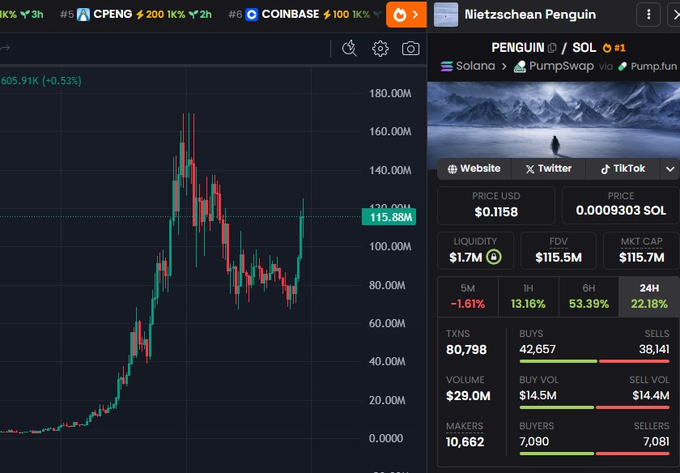The image size is (680, 473).
Task: Click the 605.91K (+0.53%) chart legend value
Action: [x=41, y=81]
